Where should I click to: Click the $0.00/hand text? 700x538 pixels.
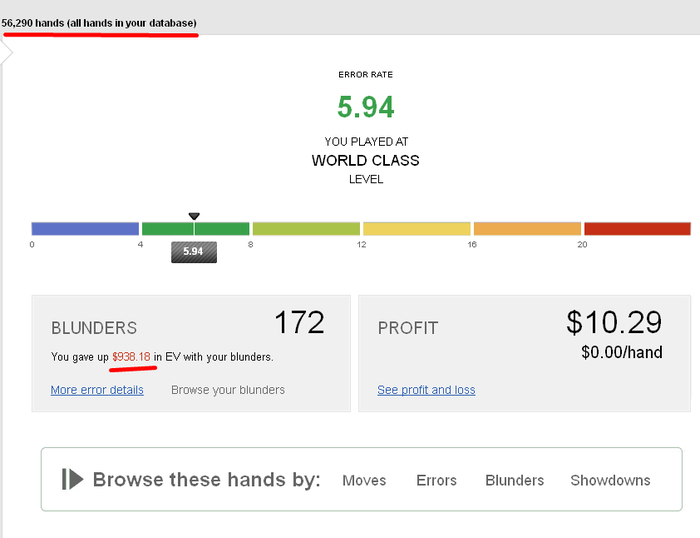click(x=621, y=352)
